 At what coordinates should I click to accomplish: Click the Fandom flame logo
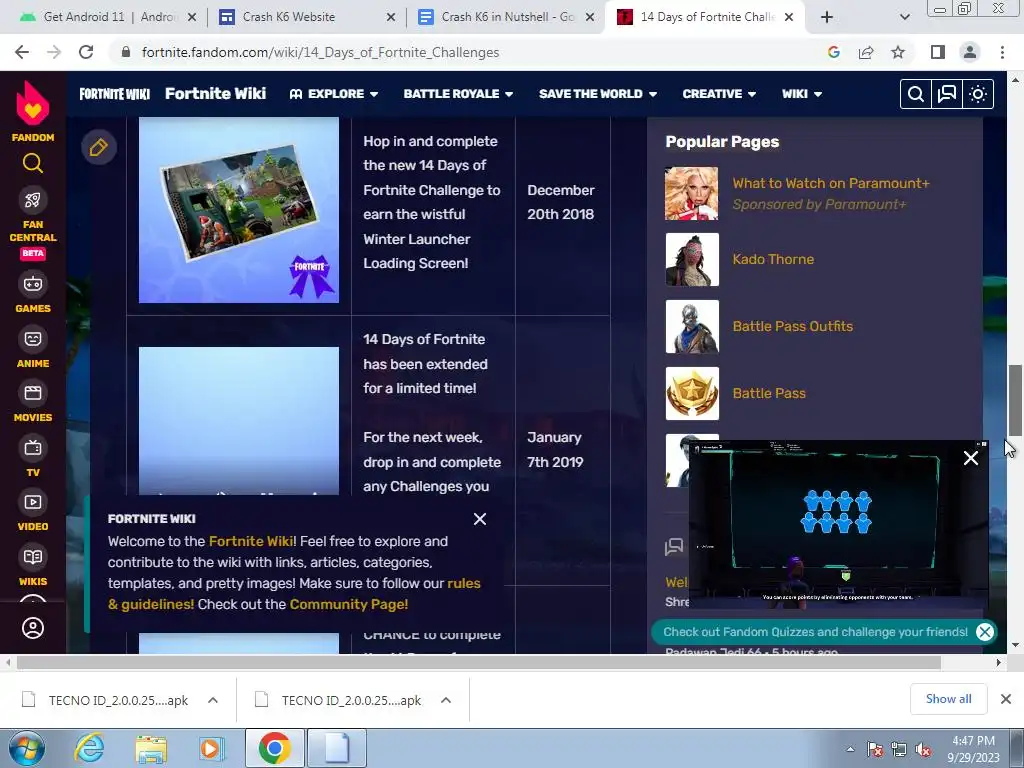click(x=33, y=103)
